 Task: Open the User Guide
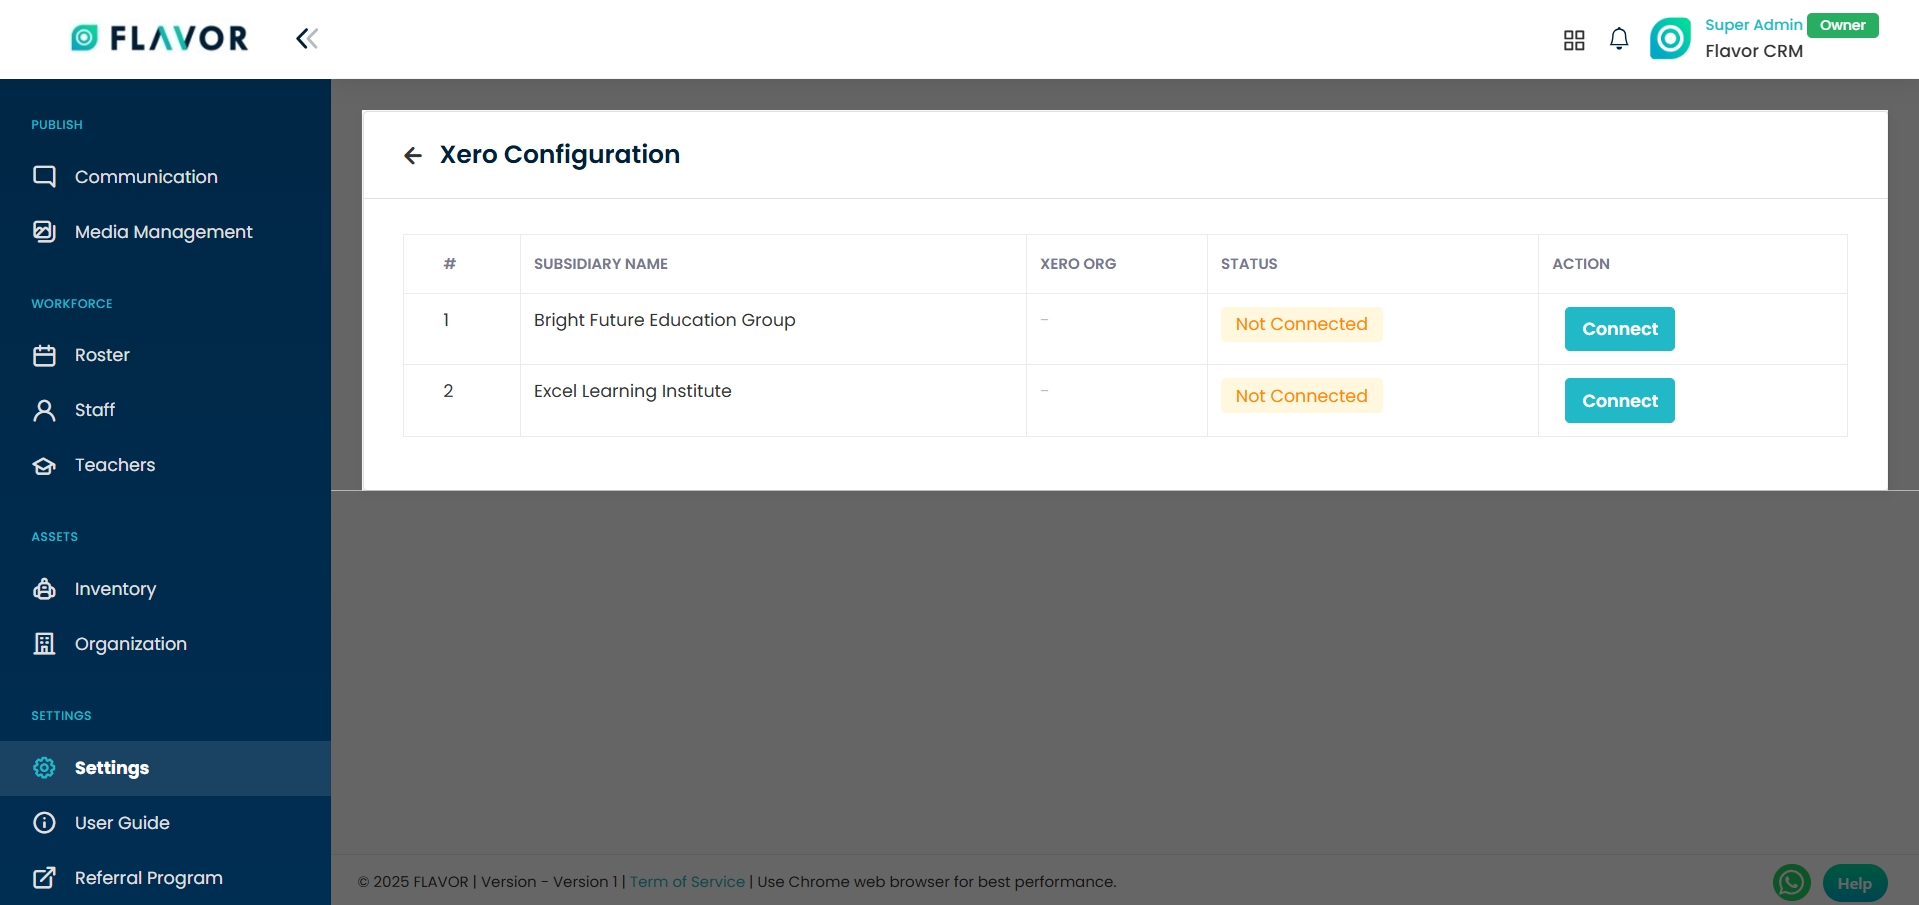[122, 823]
